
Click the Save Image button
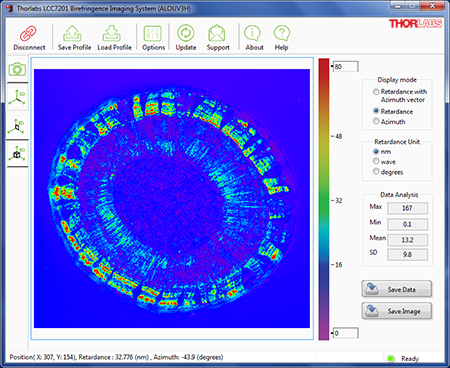(x=397, y=311)
